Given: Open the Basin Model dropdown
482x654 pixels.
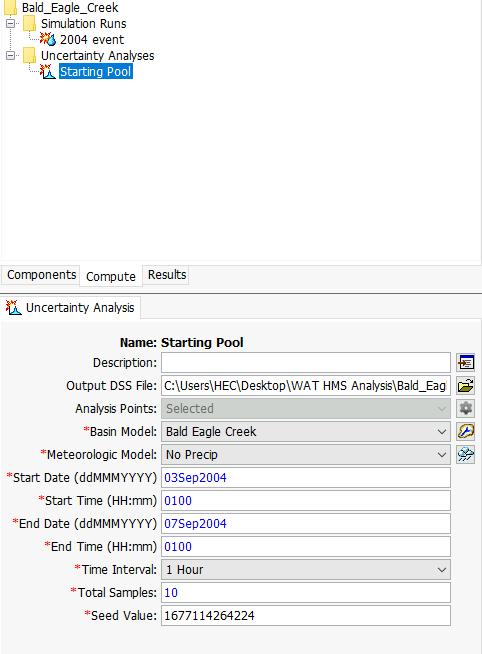Looking at the screenshot, I should click(306, 431).
